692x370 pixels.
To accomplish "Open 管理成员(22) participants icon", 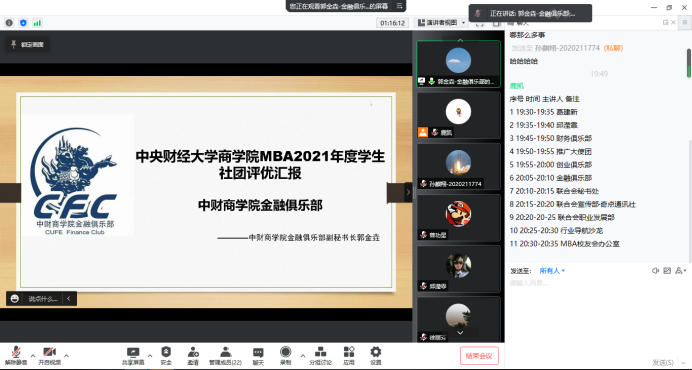I will pyautogui.click(x=226, y=352).
